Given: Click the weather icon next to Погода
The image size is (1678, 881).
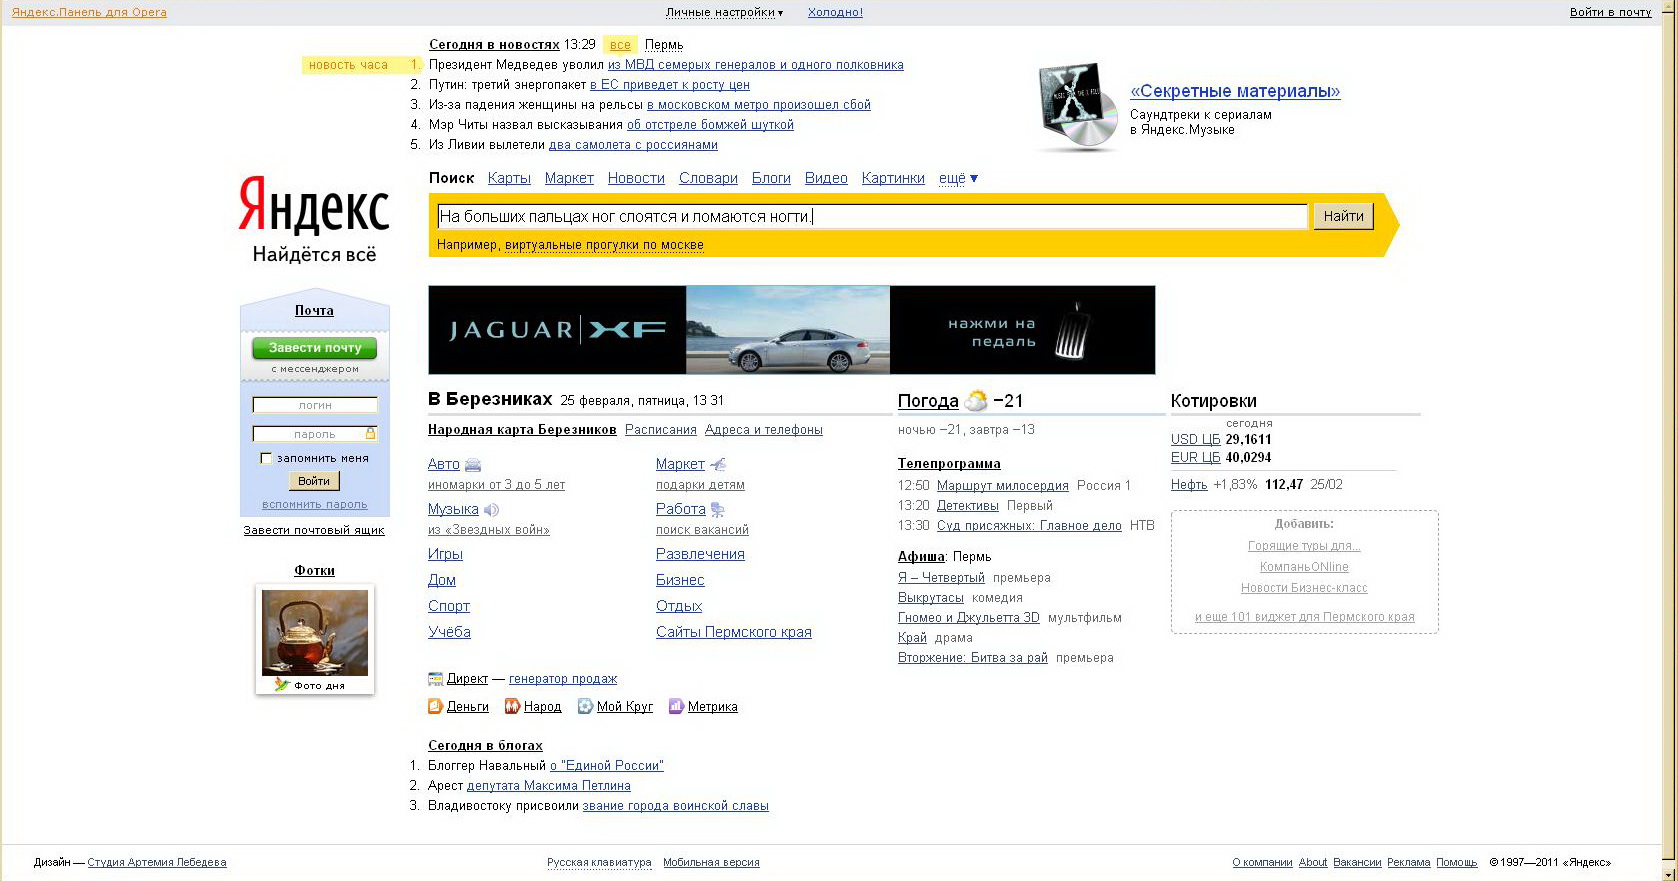Looking at the screenshot, I should [x=976, y=401].
